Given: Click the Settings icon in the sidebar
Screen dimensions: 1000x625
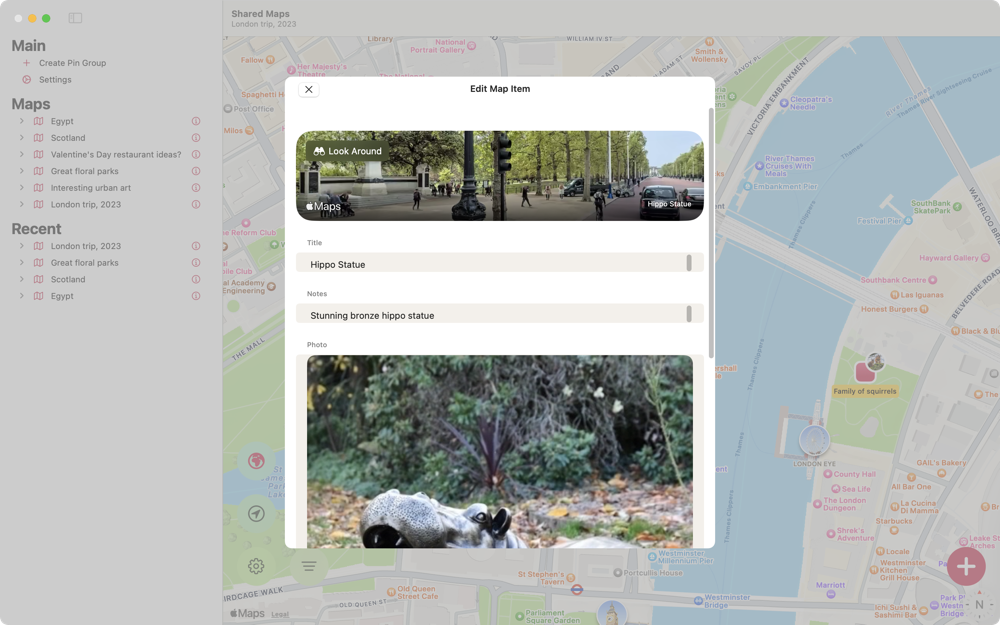Looking at the screenshot, I should [27, 80].
